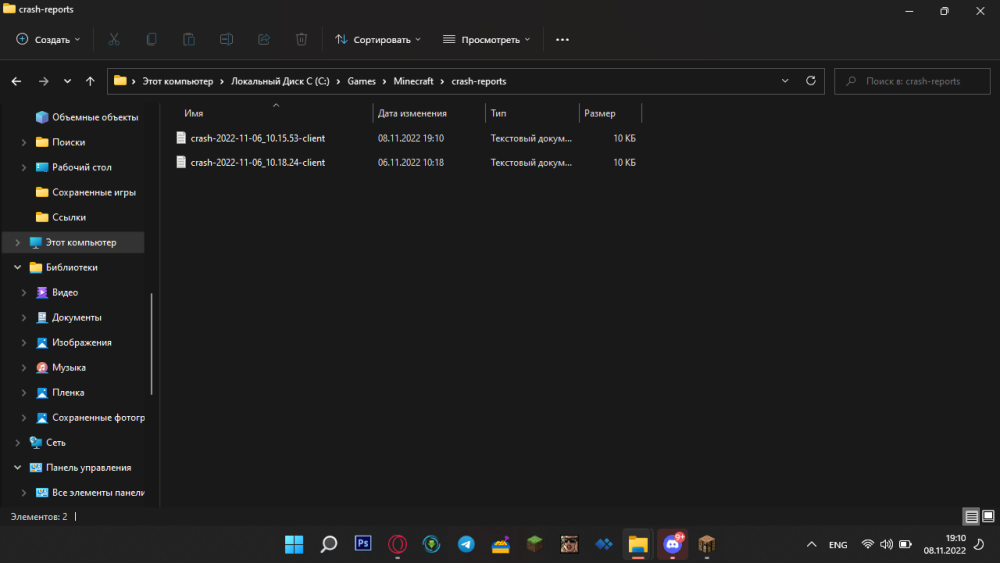Open Photoshop from the taskbar

click(x=363, y=544)
